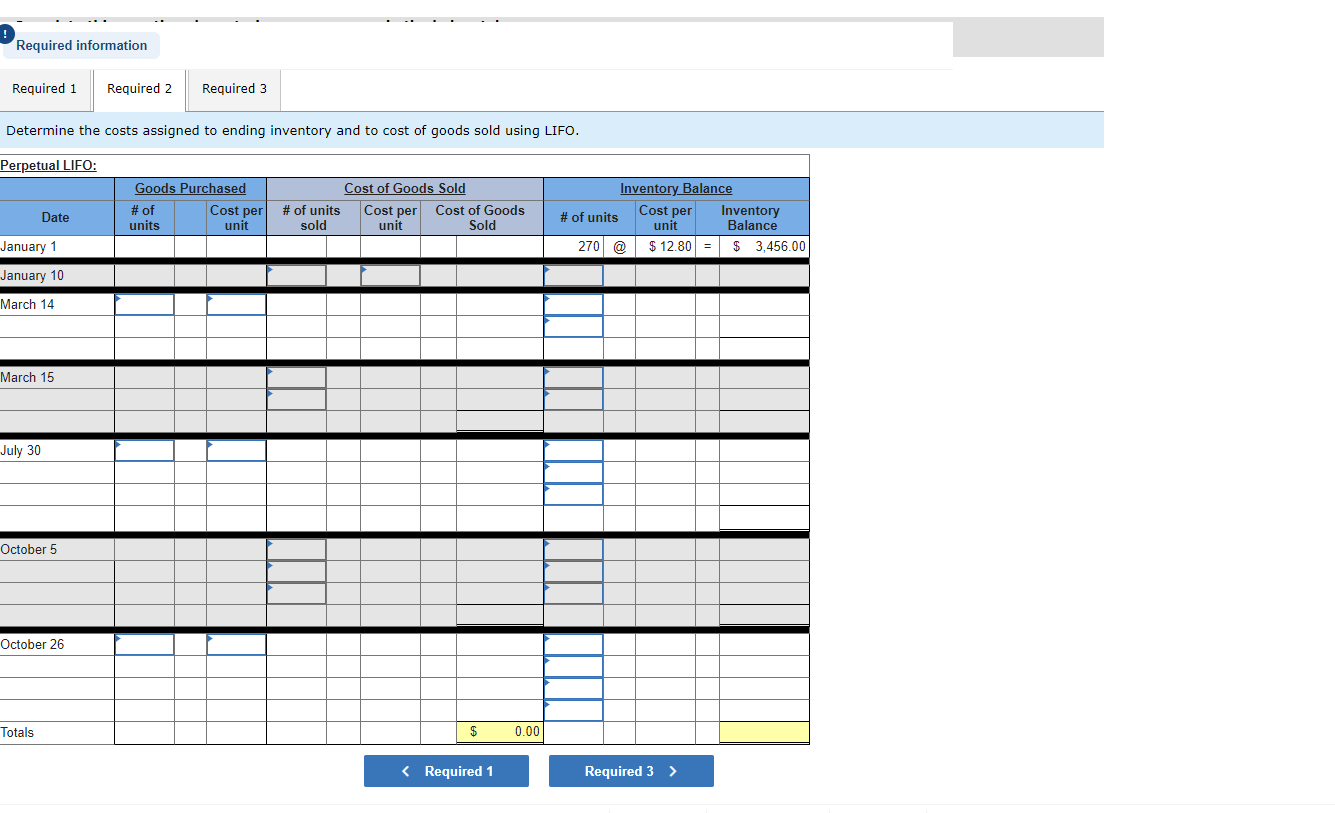The height and width of the screenshot is (813, 1335).
Task: Switch to the Required 1 tab
Action: (x=45, y=89)
